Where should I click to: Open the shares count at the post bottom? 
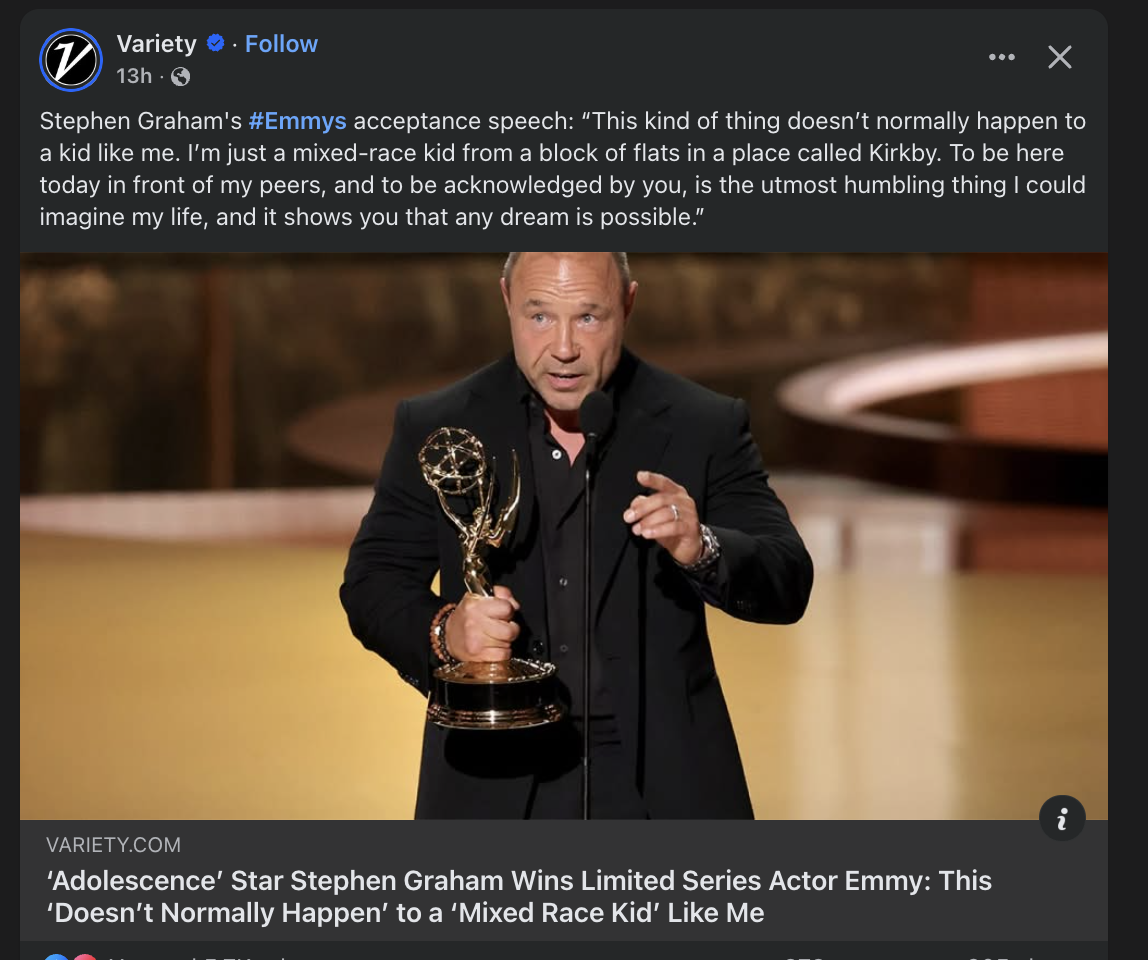tap(1000, 956)
